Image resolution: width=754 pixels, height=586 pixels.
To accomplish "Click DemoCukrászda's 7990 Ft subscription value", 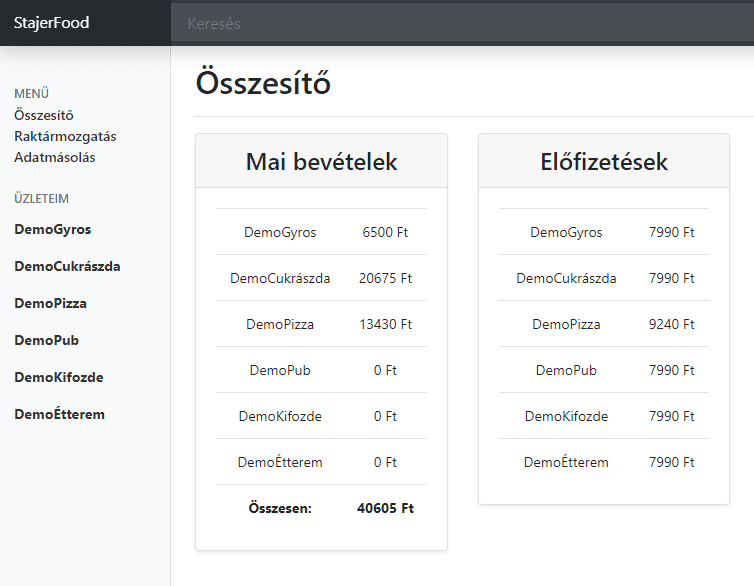I will point(671,278).
